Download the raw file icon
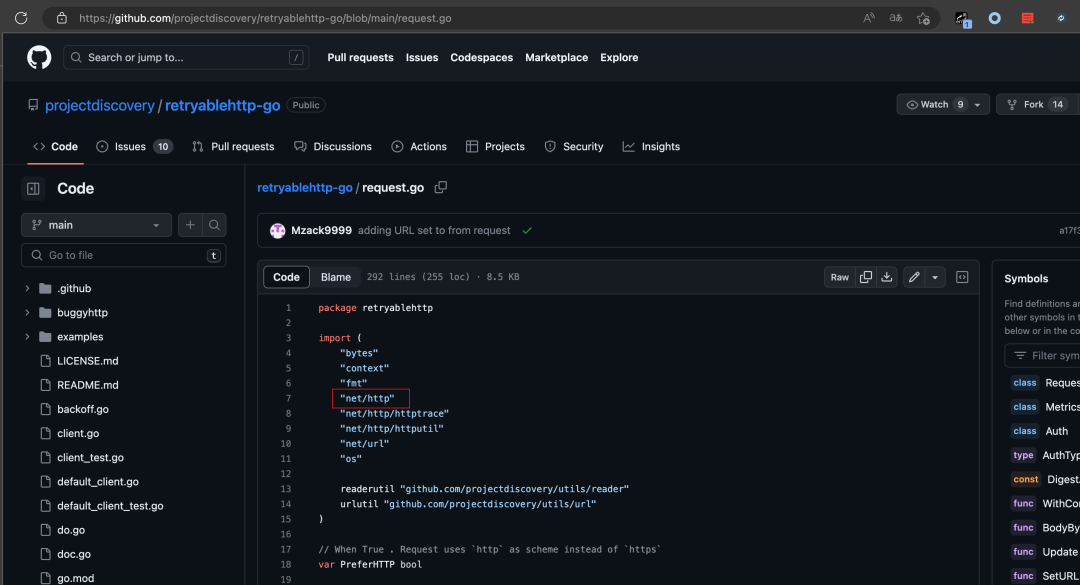The width and height of the screenshot is (1080, 585). 886,277
